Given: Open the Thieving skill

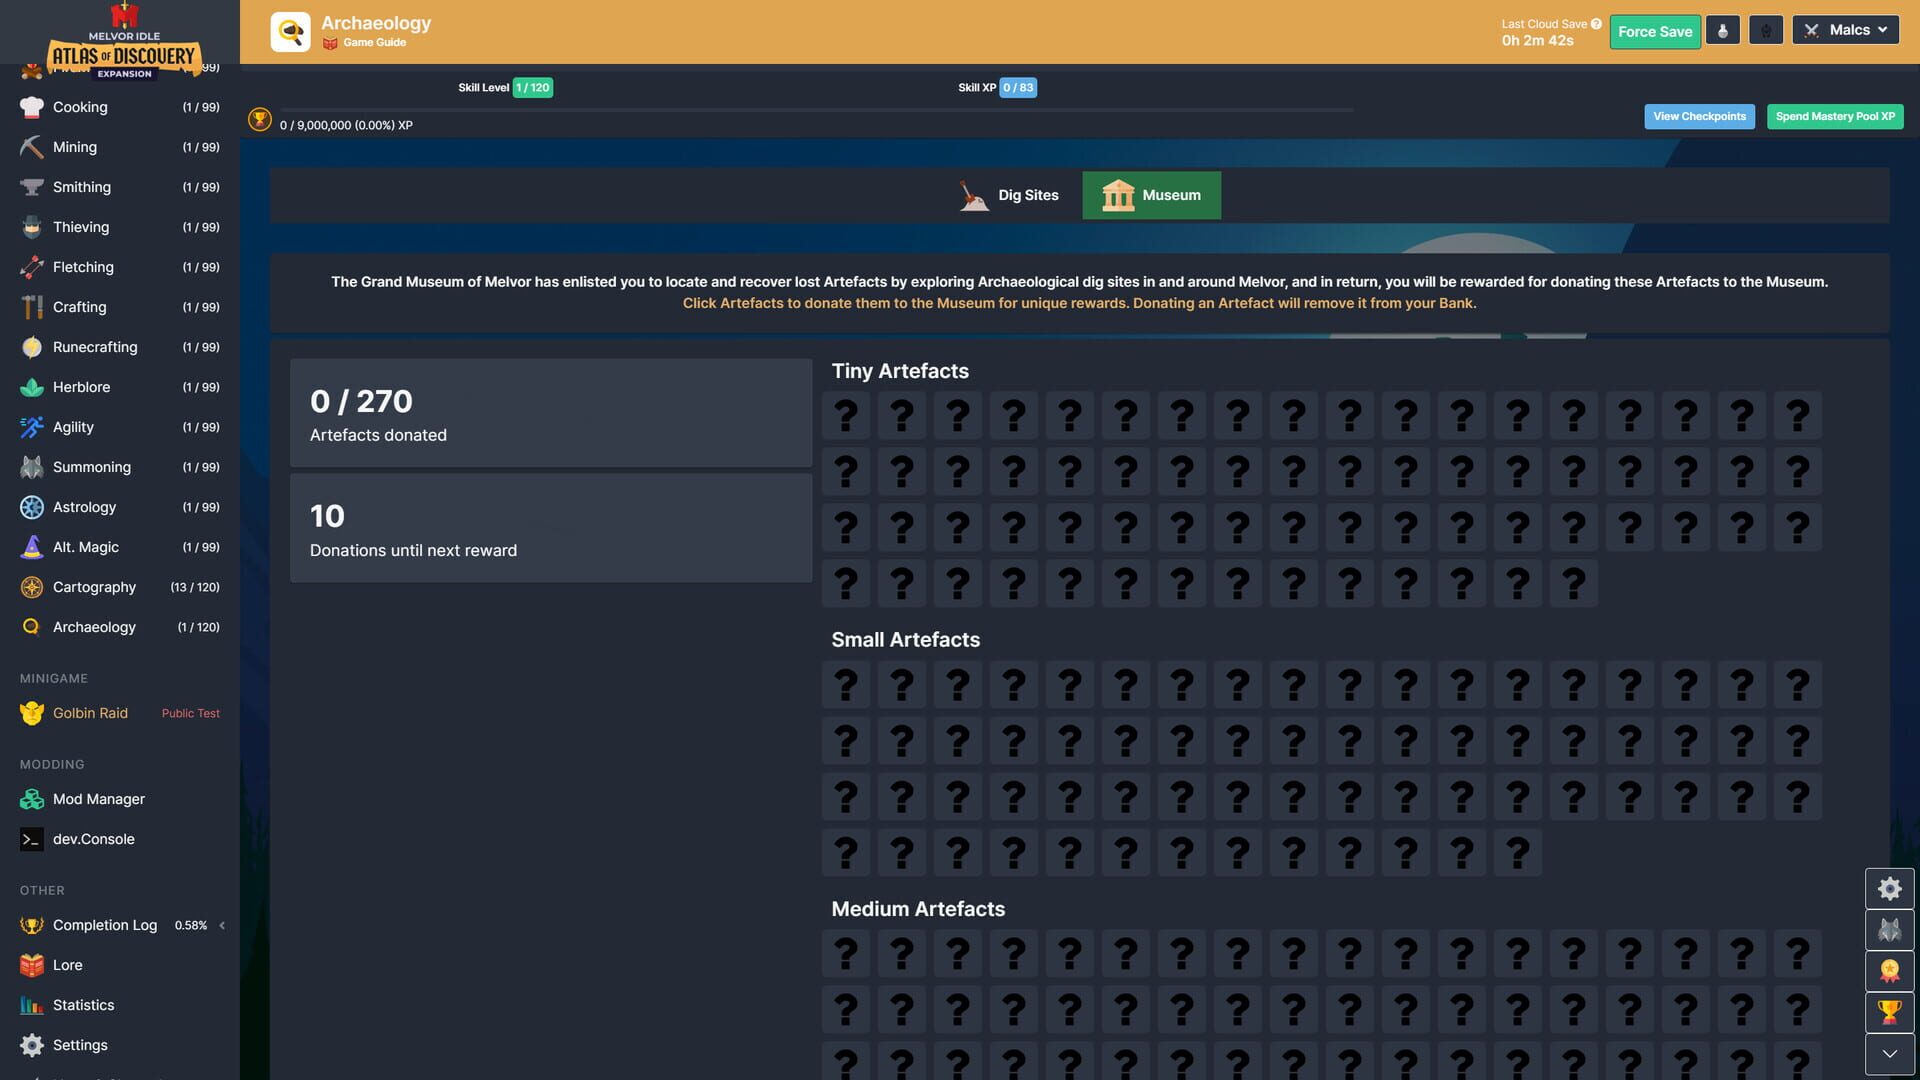Looking at the screenshot, I should [80, 227].
